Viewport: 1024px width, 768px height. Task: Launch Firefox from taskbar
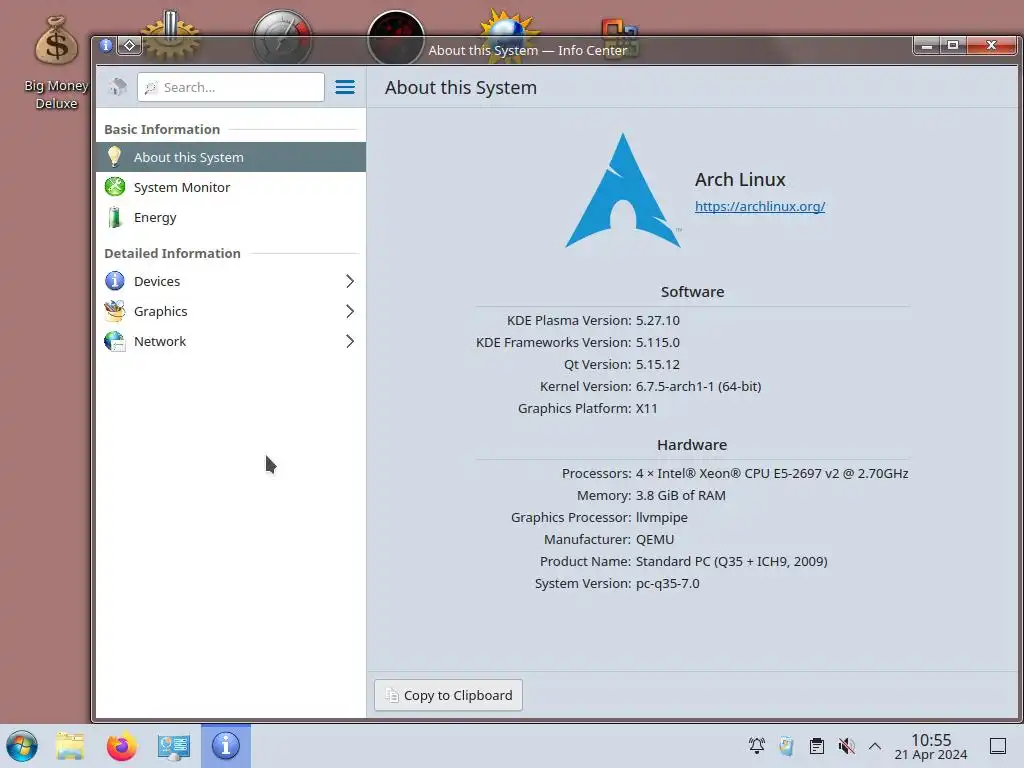[x=121, y=746]
